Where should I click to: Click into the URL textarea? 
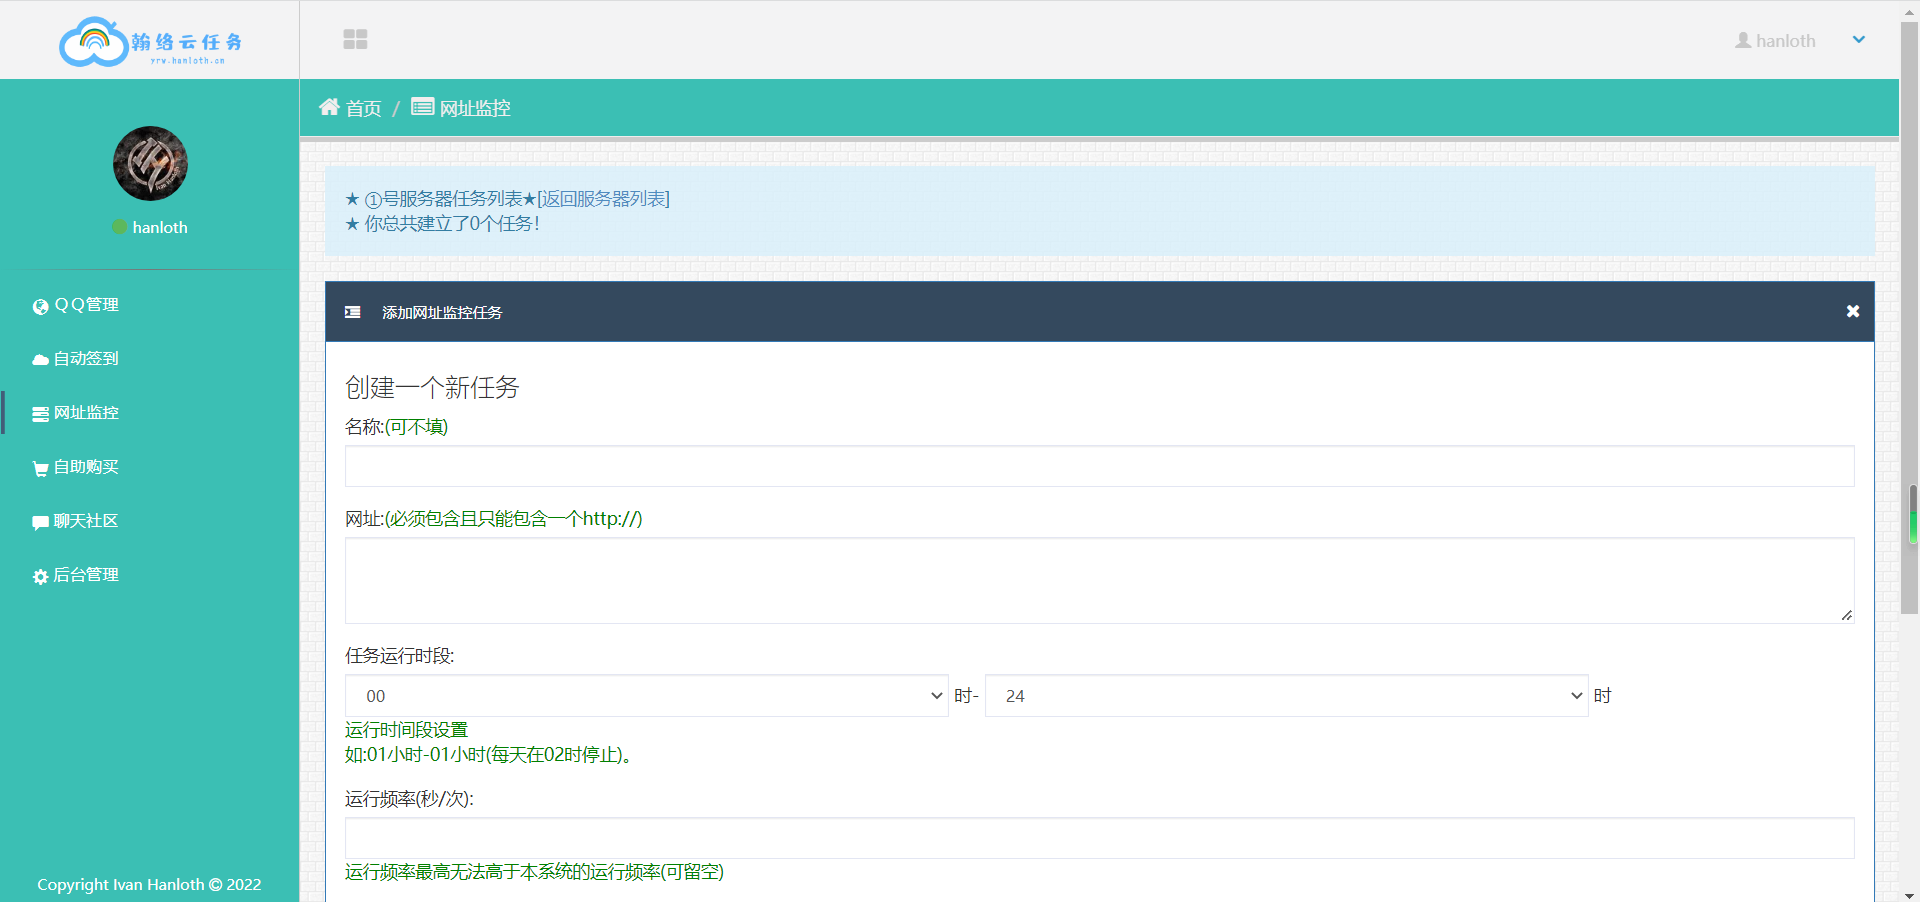(x=1099, y=580)
